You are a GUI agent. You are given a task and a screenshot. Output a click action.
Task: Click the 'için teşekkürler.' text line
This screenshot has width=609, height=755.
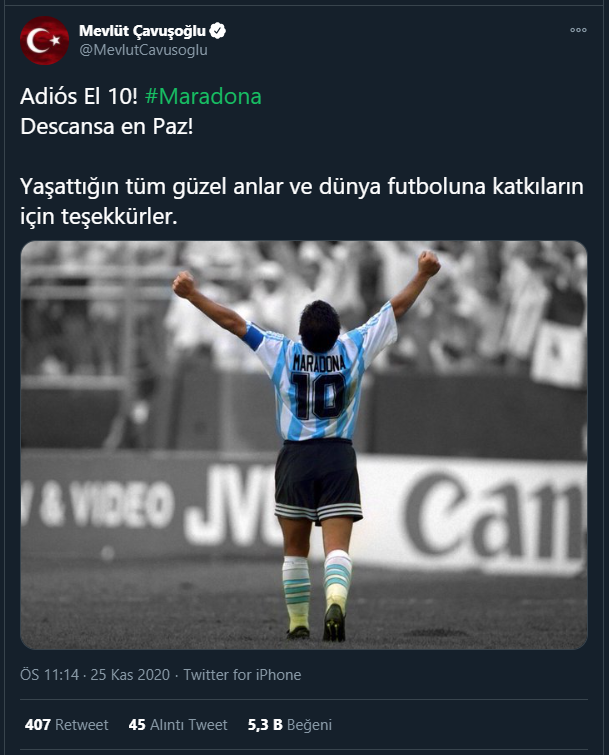99,217
